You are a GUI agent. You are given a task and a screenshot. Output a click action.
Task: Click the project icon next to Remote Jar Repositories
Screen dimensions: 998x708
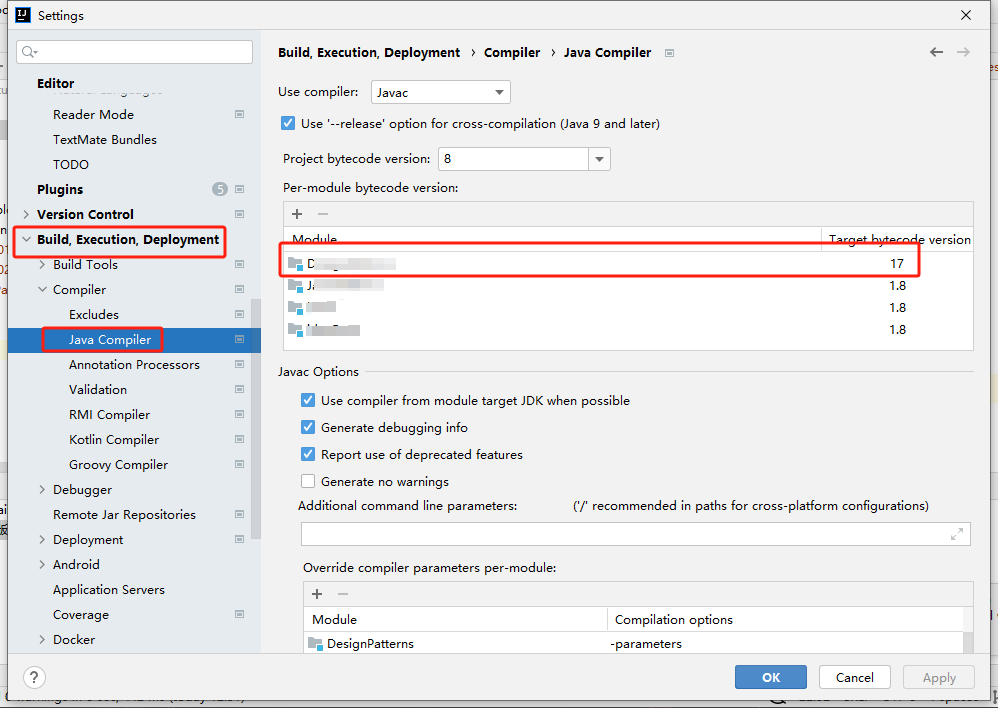[x=239, y=514]
